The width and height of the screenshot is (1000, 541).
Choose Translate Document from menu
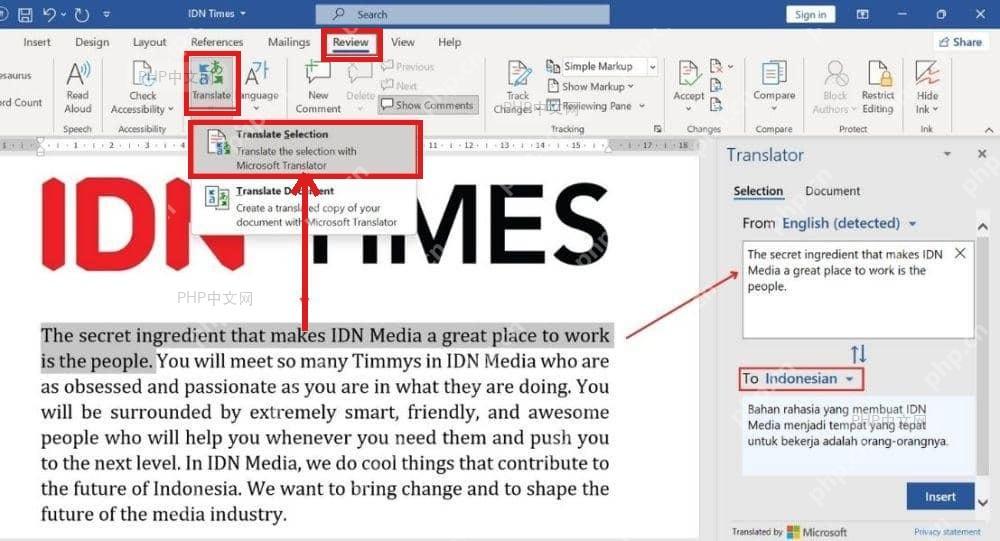304,206
